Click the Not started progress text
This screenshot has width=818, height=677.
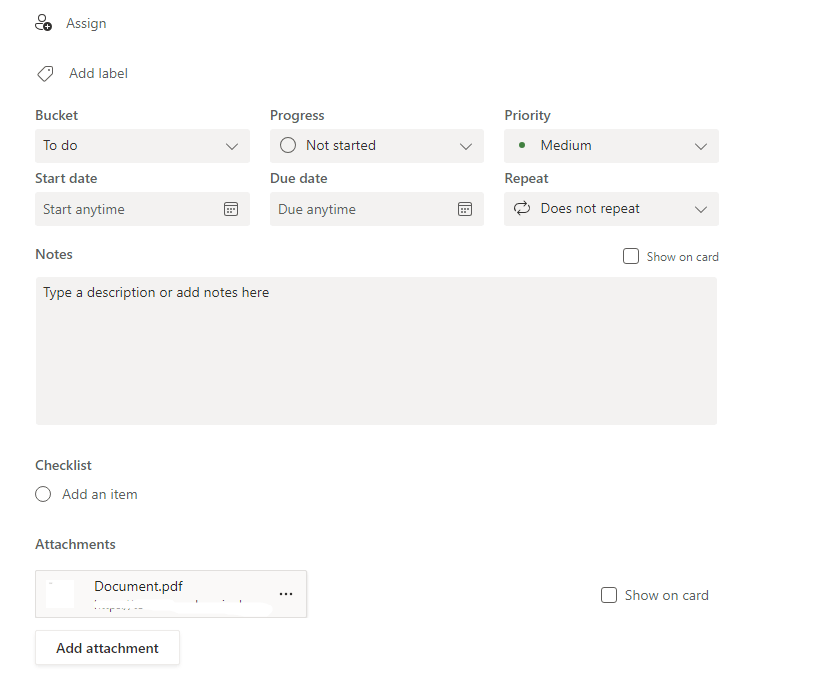click(x=341, y=146)
